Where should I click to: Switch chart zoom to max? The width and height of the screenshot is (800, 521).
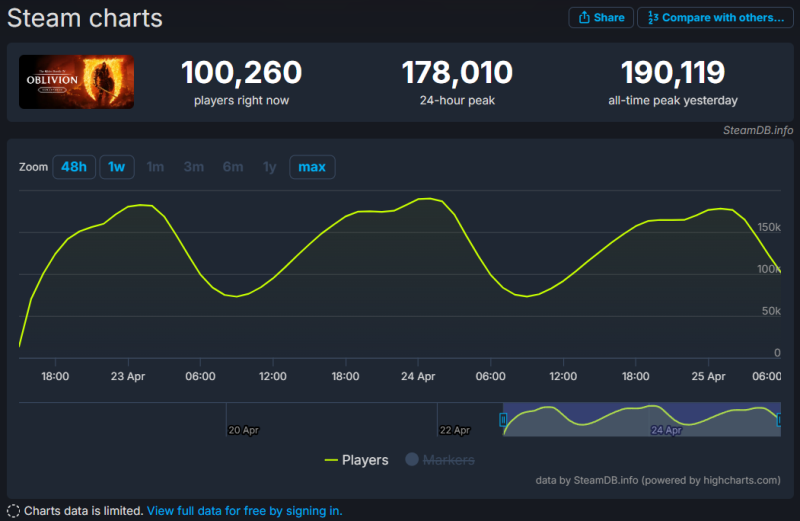312,167
